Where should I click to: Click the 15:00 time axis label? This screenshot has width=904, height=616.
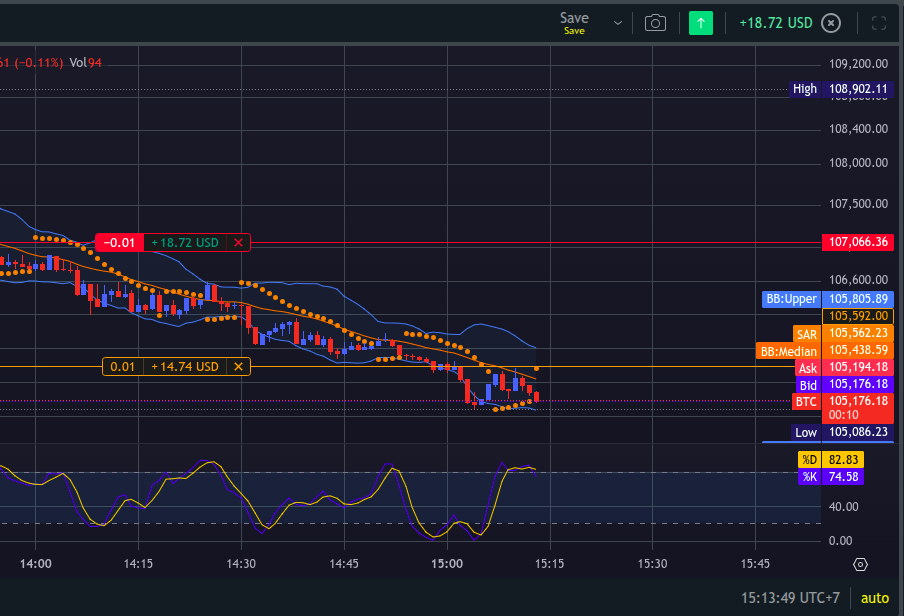point(447,564)
